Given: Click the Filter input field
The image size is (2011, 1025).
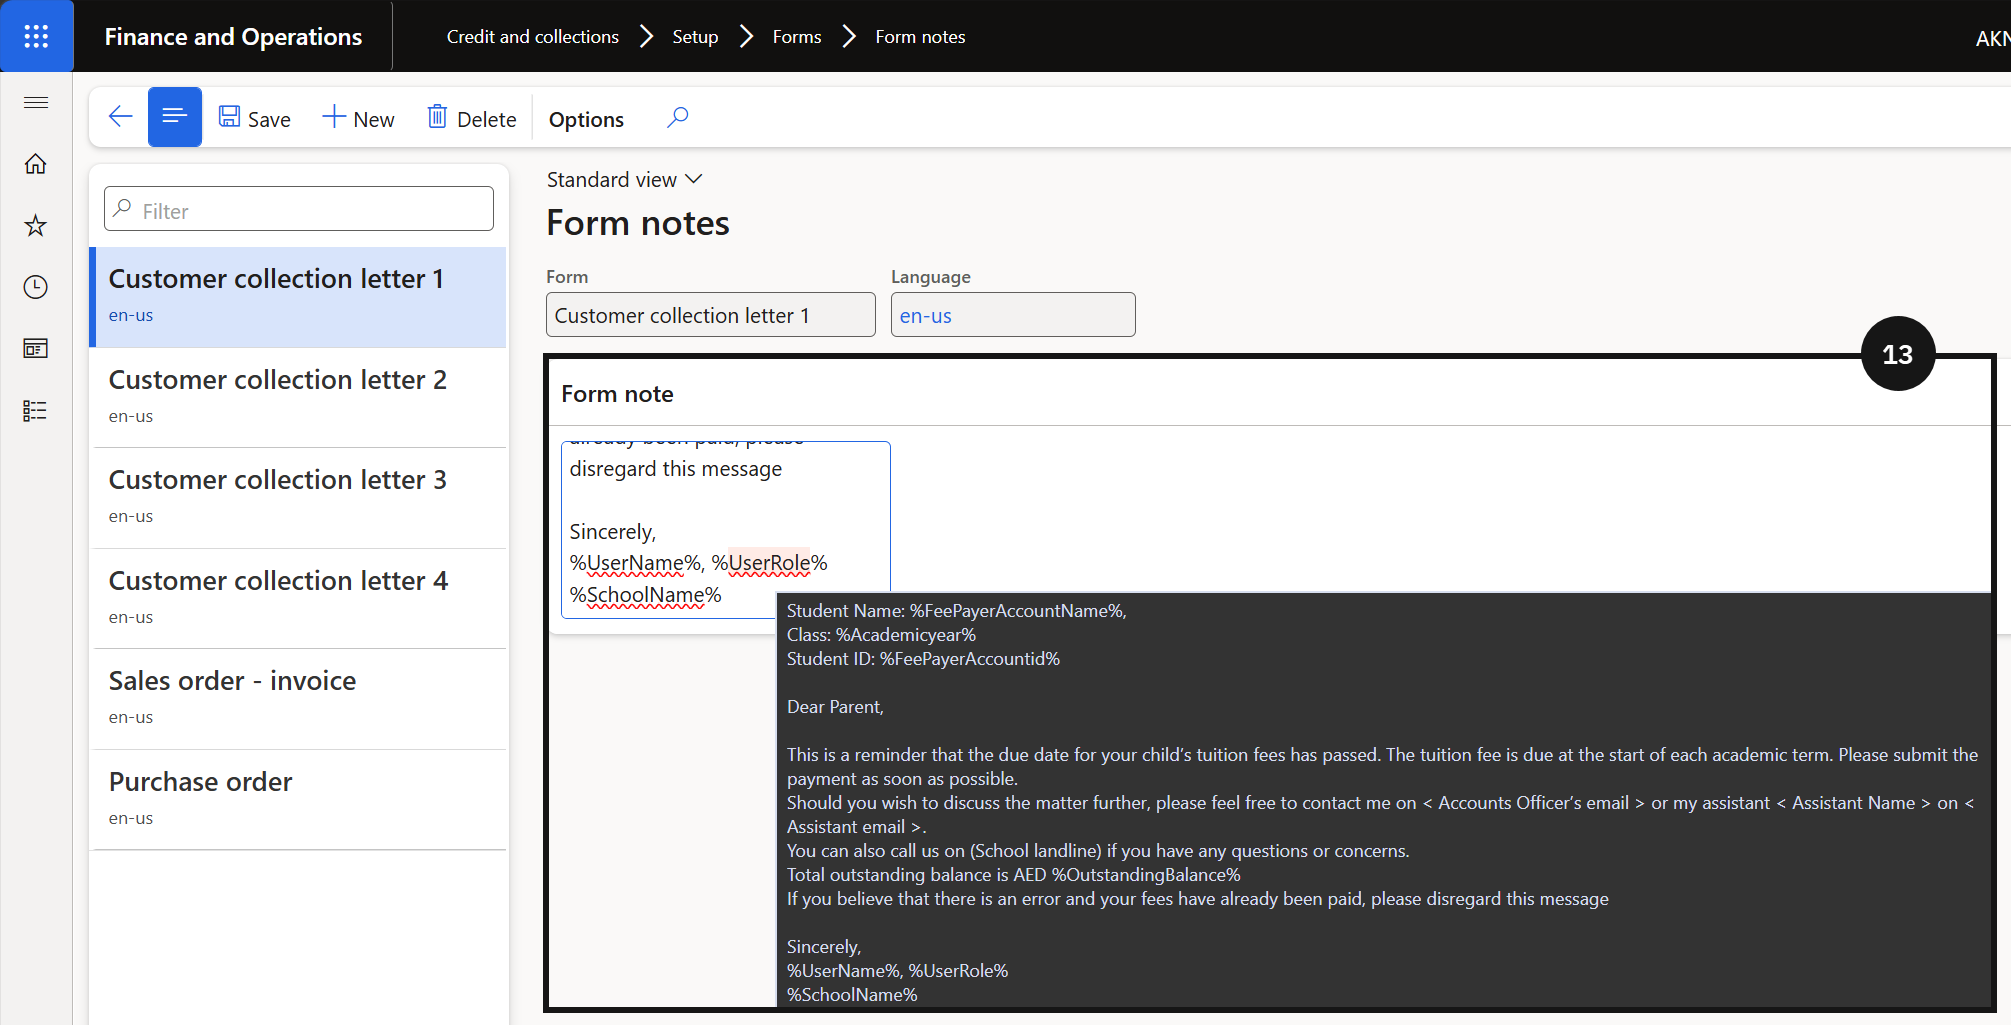Looking at the screenshot, I should [x=299, y=210].
